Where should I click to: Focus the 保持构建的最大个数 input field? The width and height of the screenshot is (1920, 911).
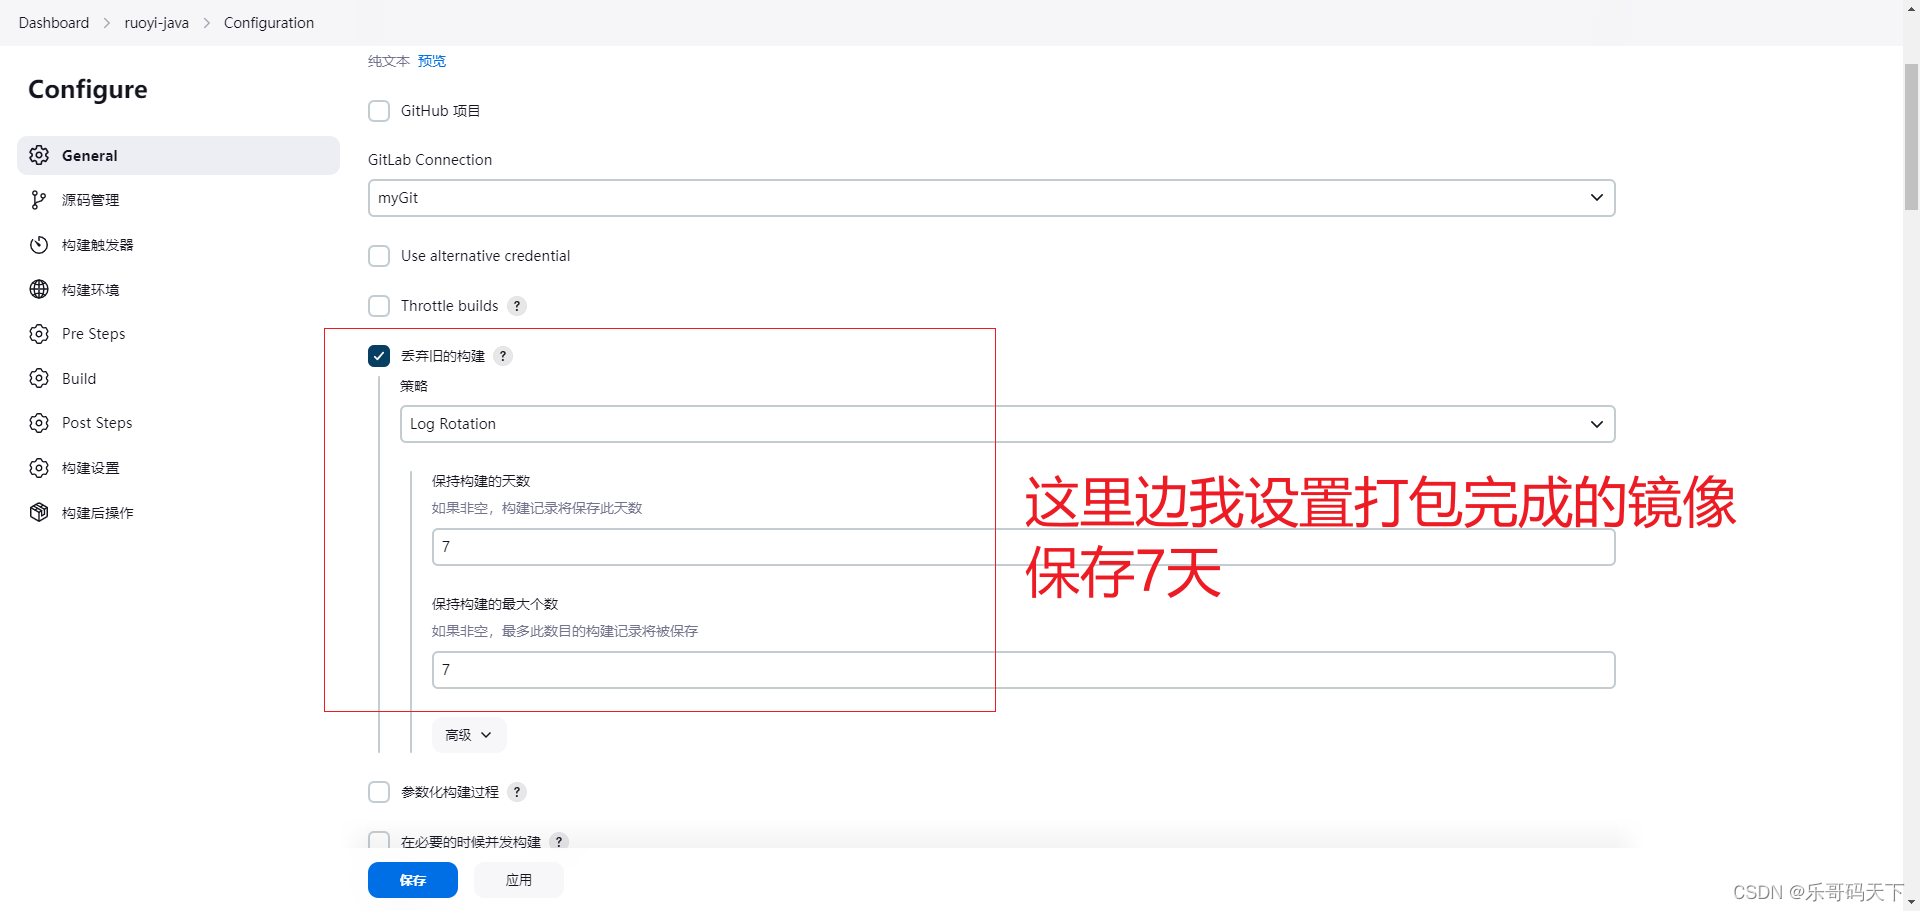click(x=1023, y=670)
